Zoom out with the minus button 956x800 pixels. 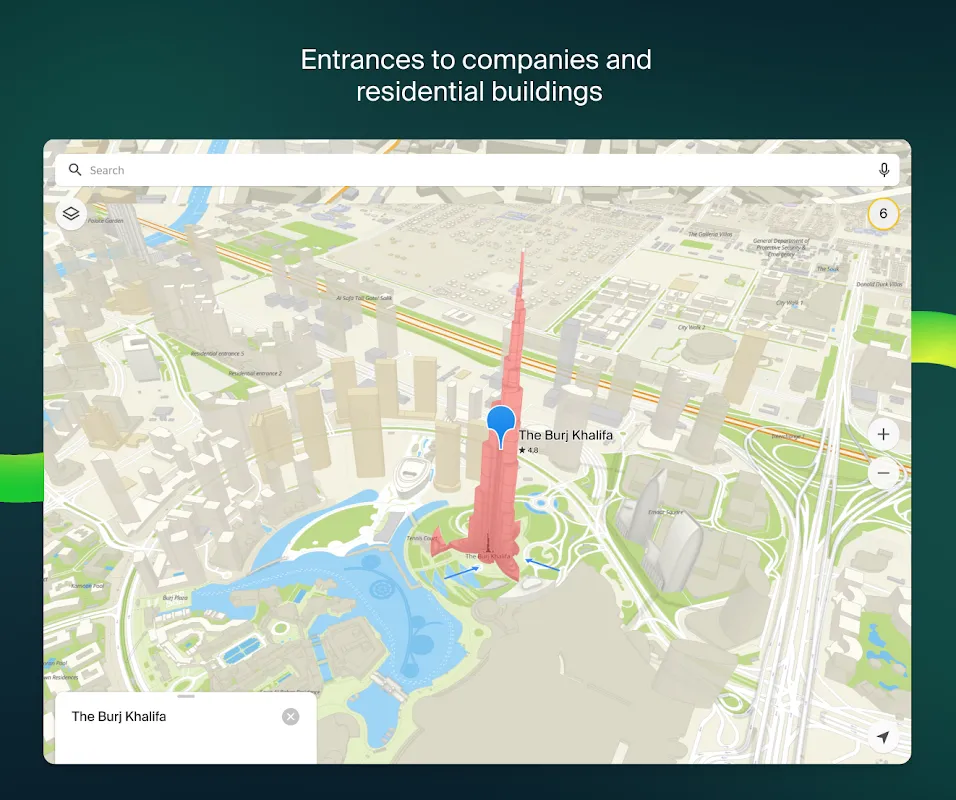click(883, 473)
